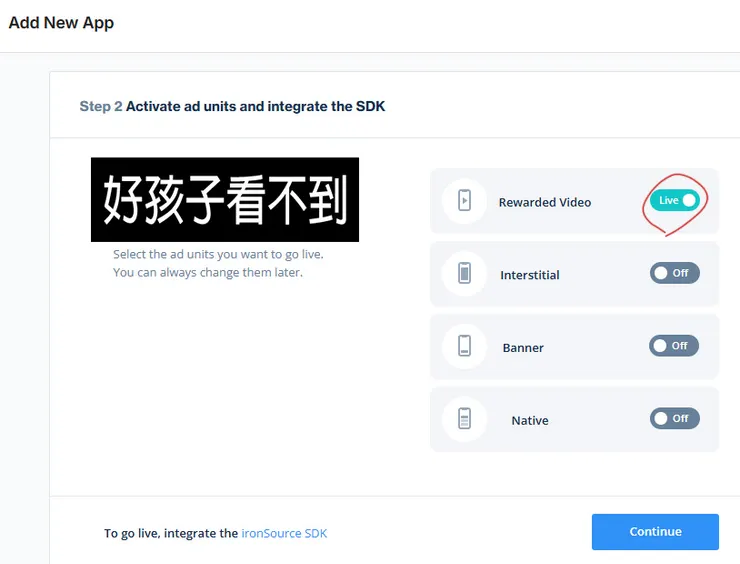740x564 pixels.
Task: Click 'To go live, integrate the' text
Action: coord(171,533)
